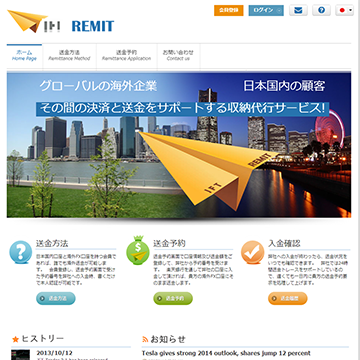Open help via question mark icon in header
The width and height of the screenshot is (360, 360).
coord(321,10)
